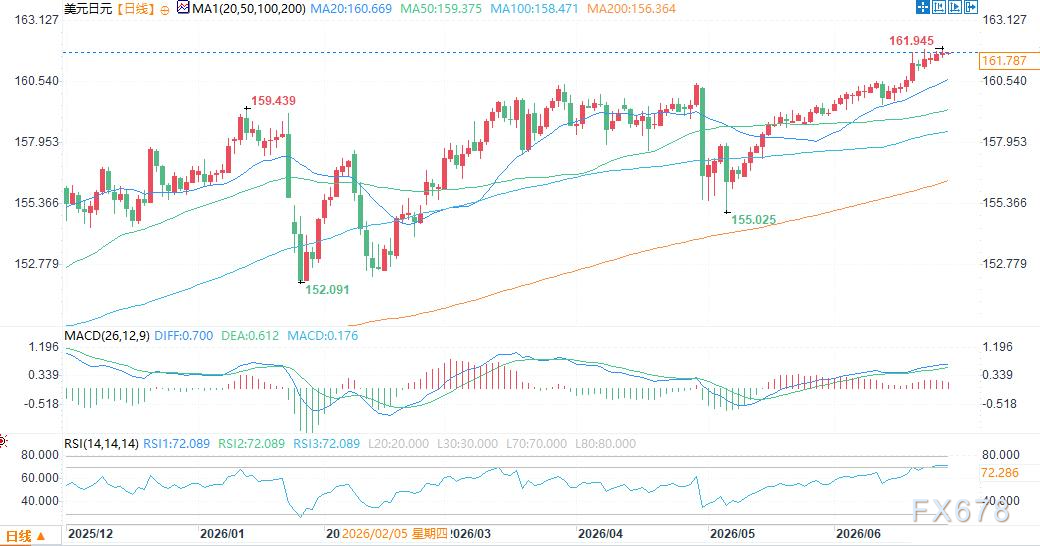Click the RSI1:72.089 value
The image size is (1040, 546).
pos(176,443)
